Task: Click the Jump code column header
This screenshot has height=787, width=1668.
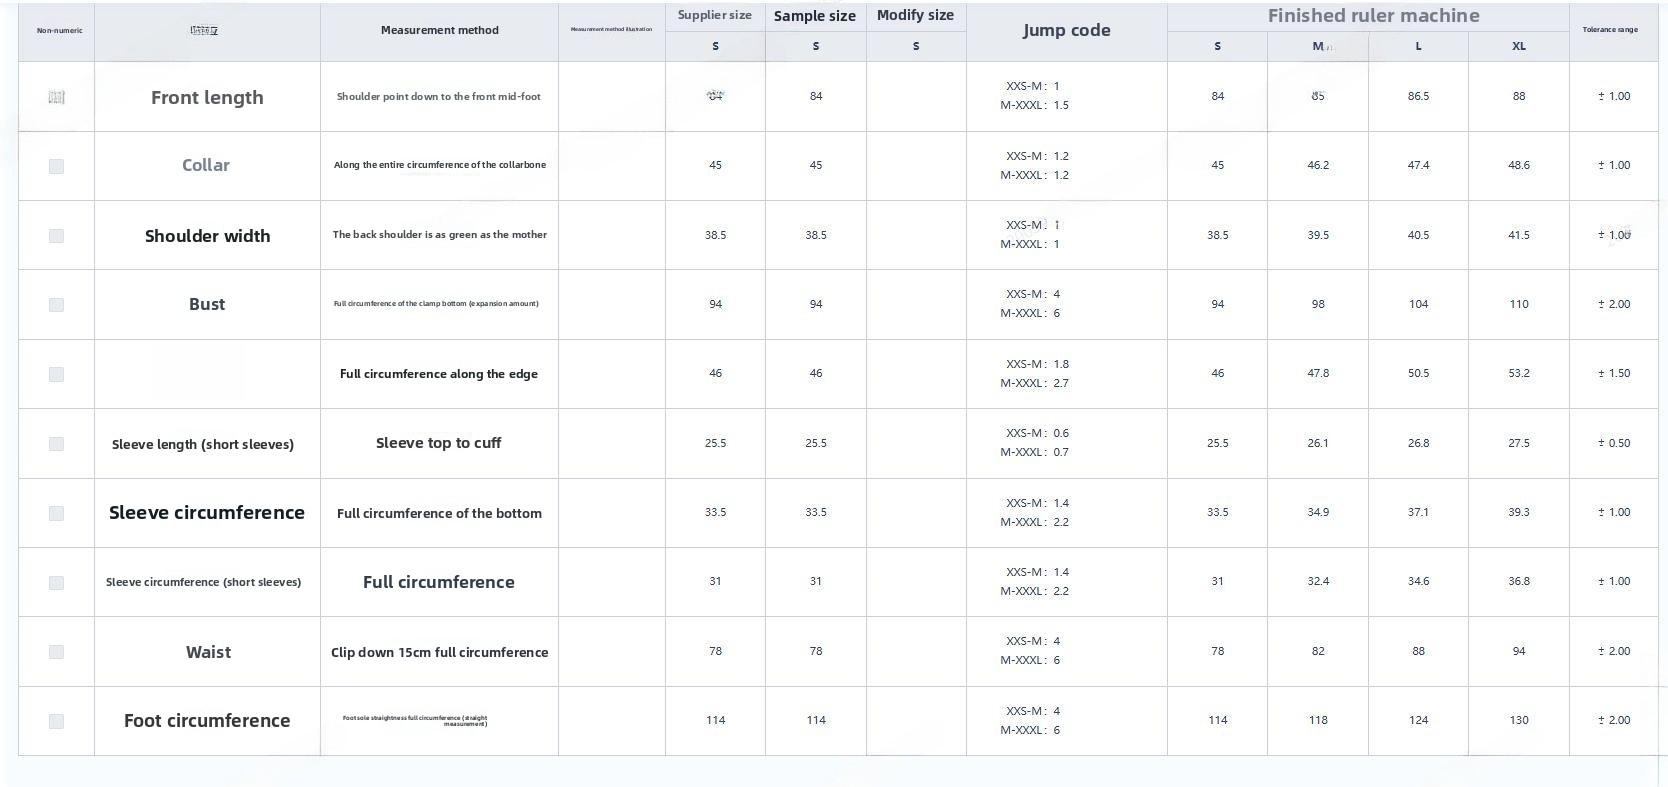Action: pyautogui.click(x=1066, y=31)
